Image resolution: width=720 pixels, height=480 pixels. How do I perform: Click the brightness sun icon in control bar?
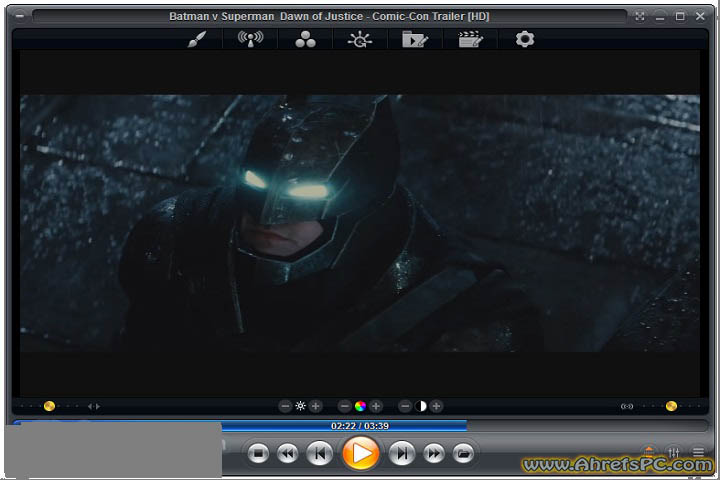[300, 406]
